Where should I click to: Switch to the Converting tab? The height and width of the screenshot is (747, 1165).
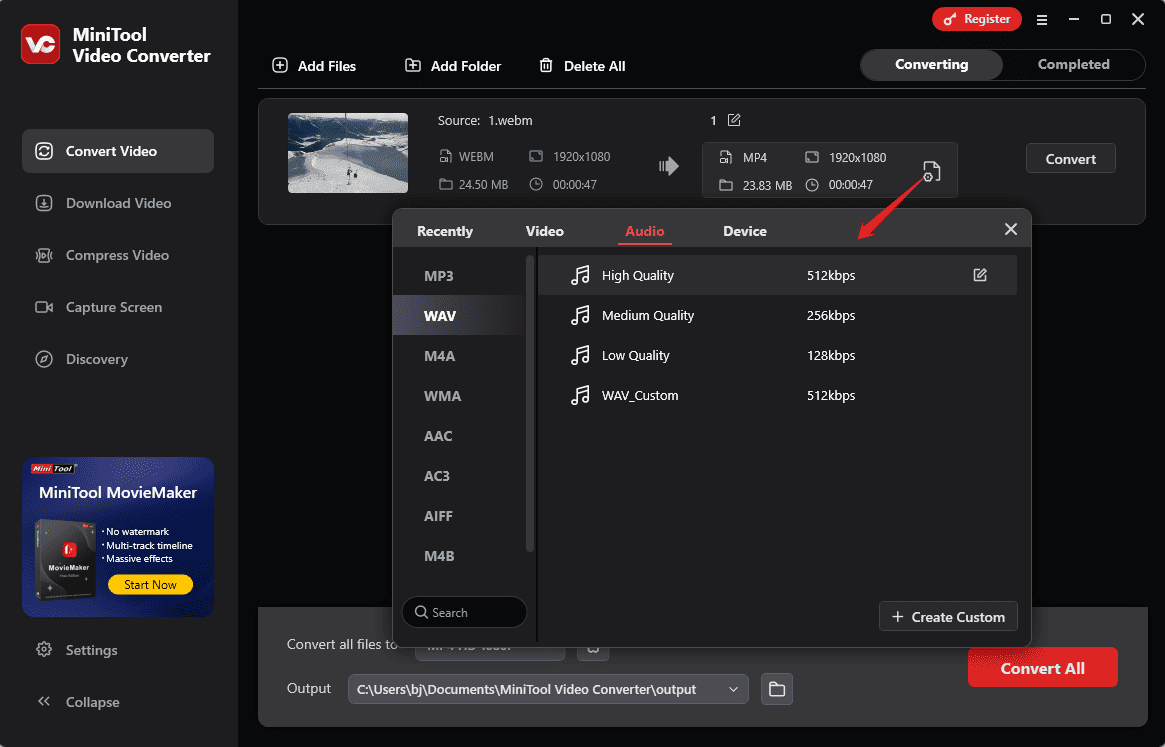932,65
